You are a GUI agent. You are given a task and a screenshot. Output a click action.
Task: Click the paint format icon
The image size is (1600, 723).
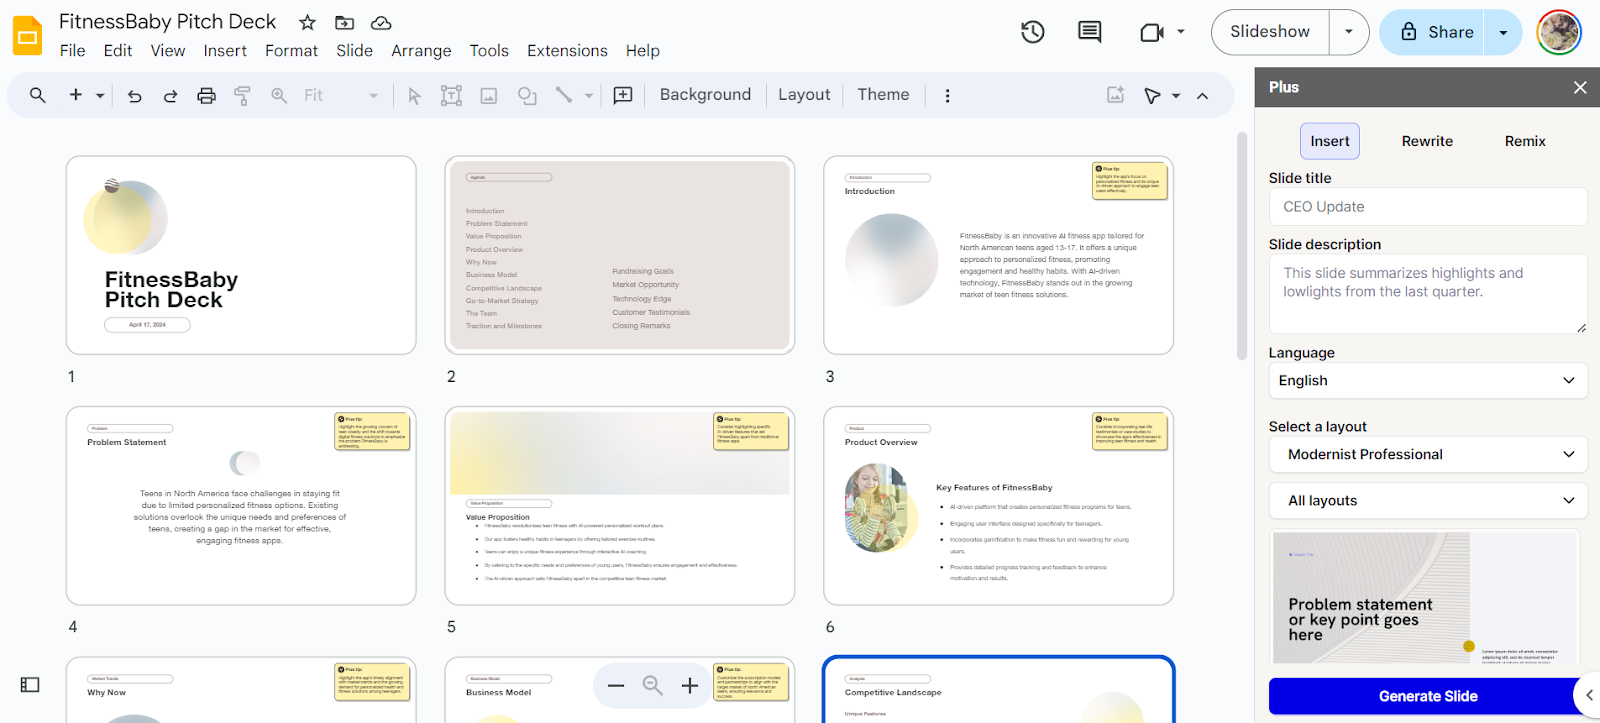point(242,96)
